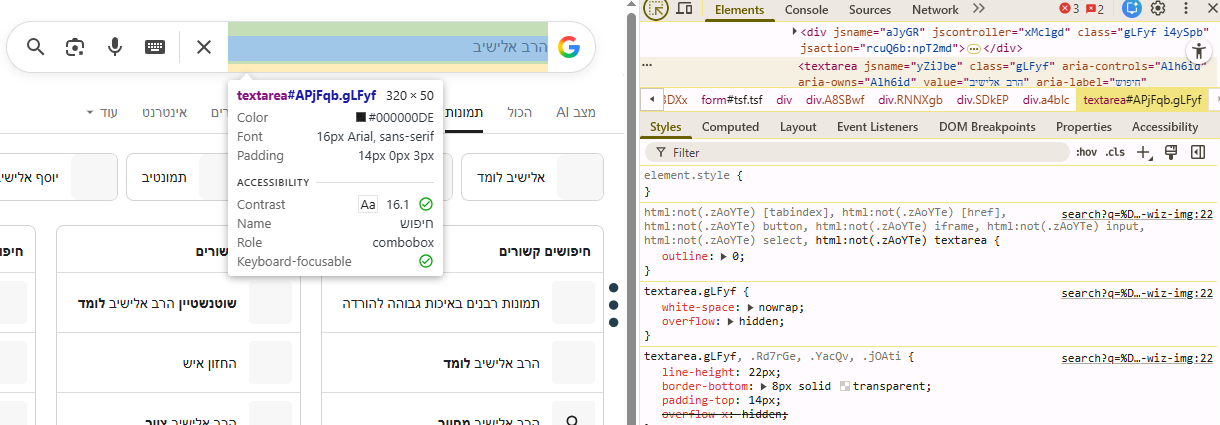The width and height of the screenshot is (1220, 425).
Task: Toggle :hov element state panel
Action: (x=1086, y=152)
